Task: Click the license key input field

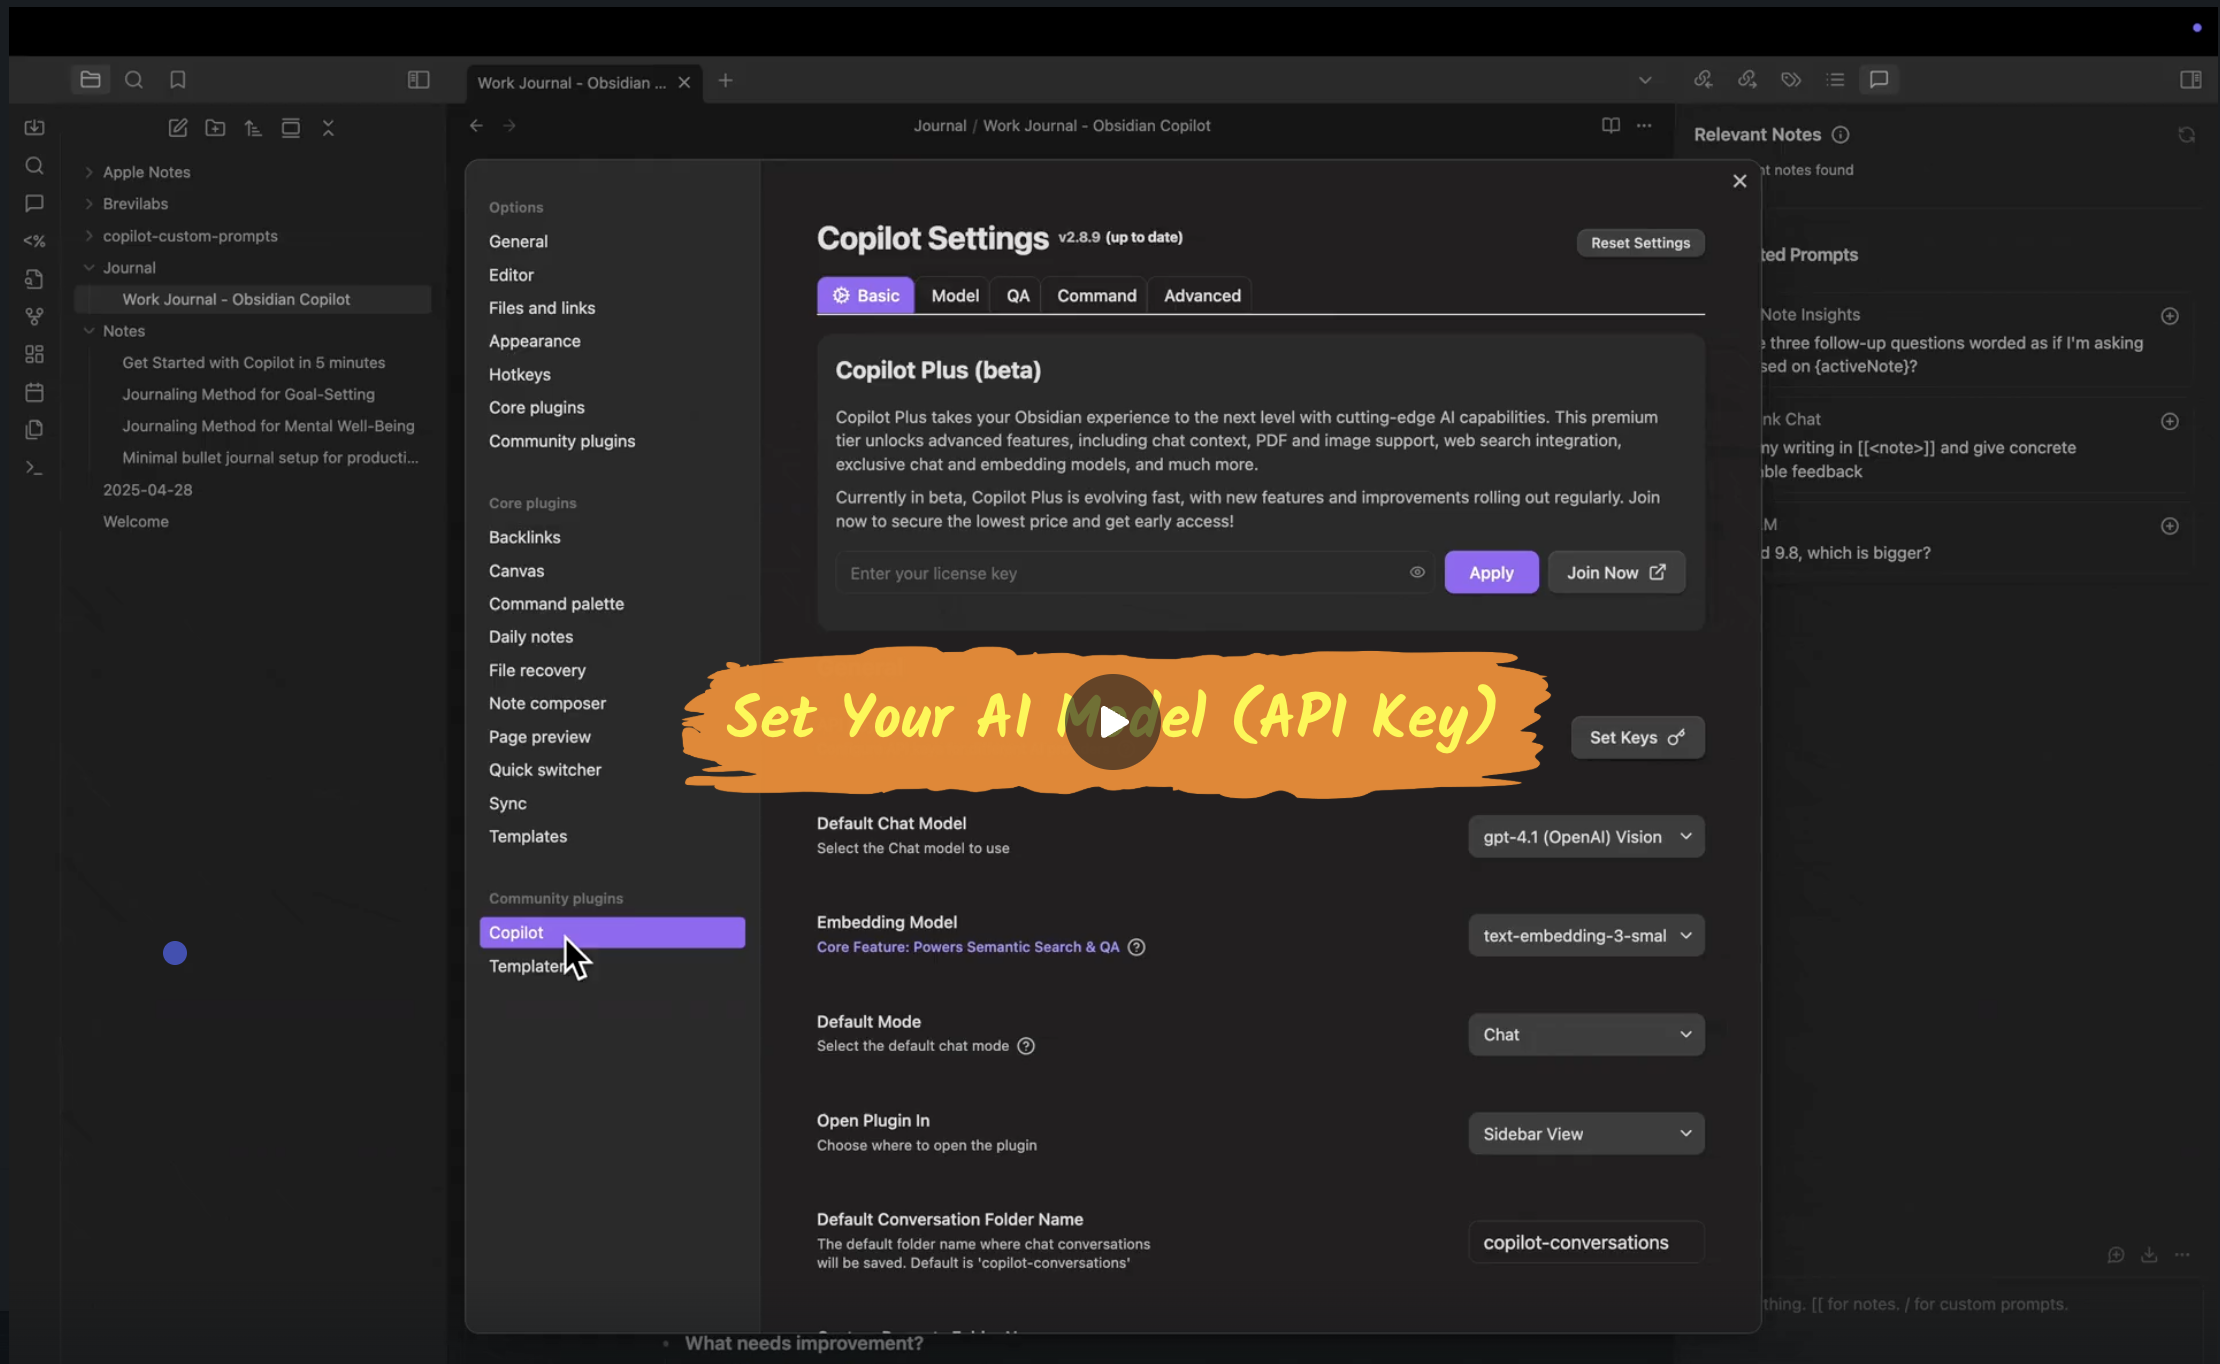Action: point(1120,573)
